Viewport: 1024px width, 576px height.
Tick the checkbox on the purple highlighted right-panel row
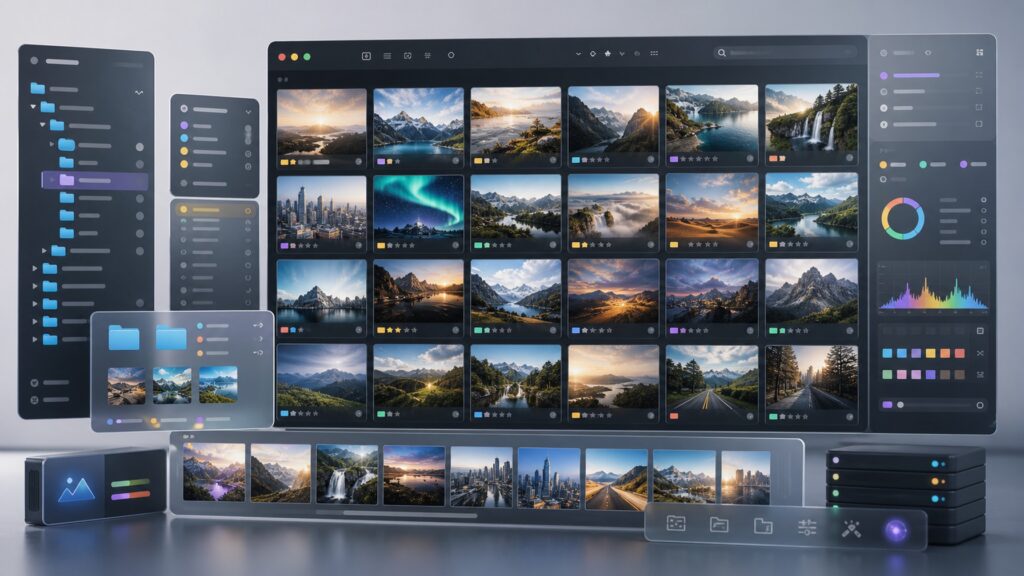(978, 75)
